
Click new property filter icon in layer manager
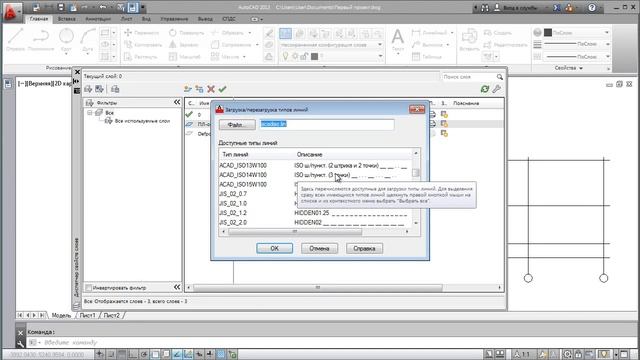88,89
